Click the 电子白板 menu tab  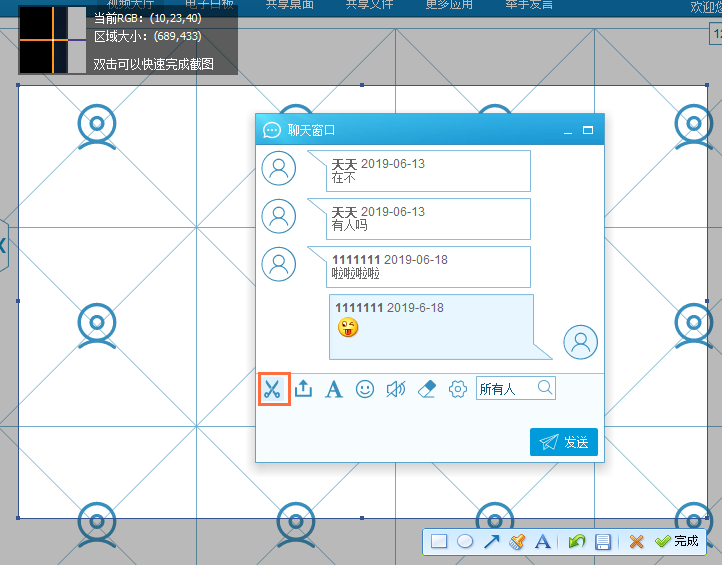tap(210, 5)
